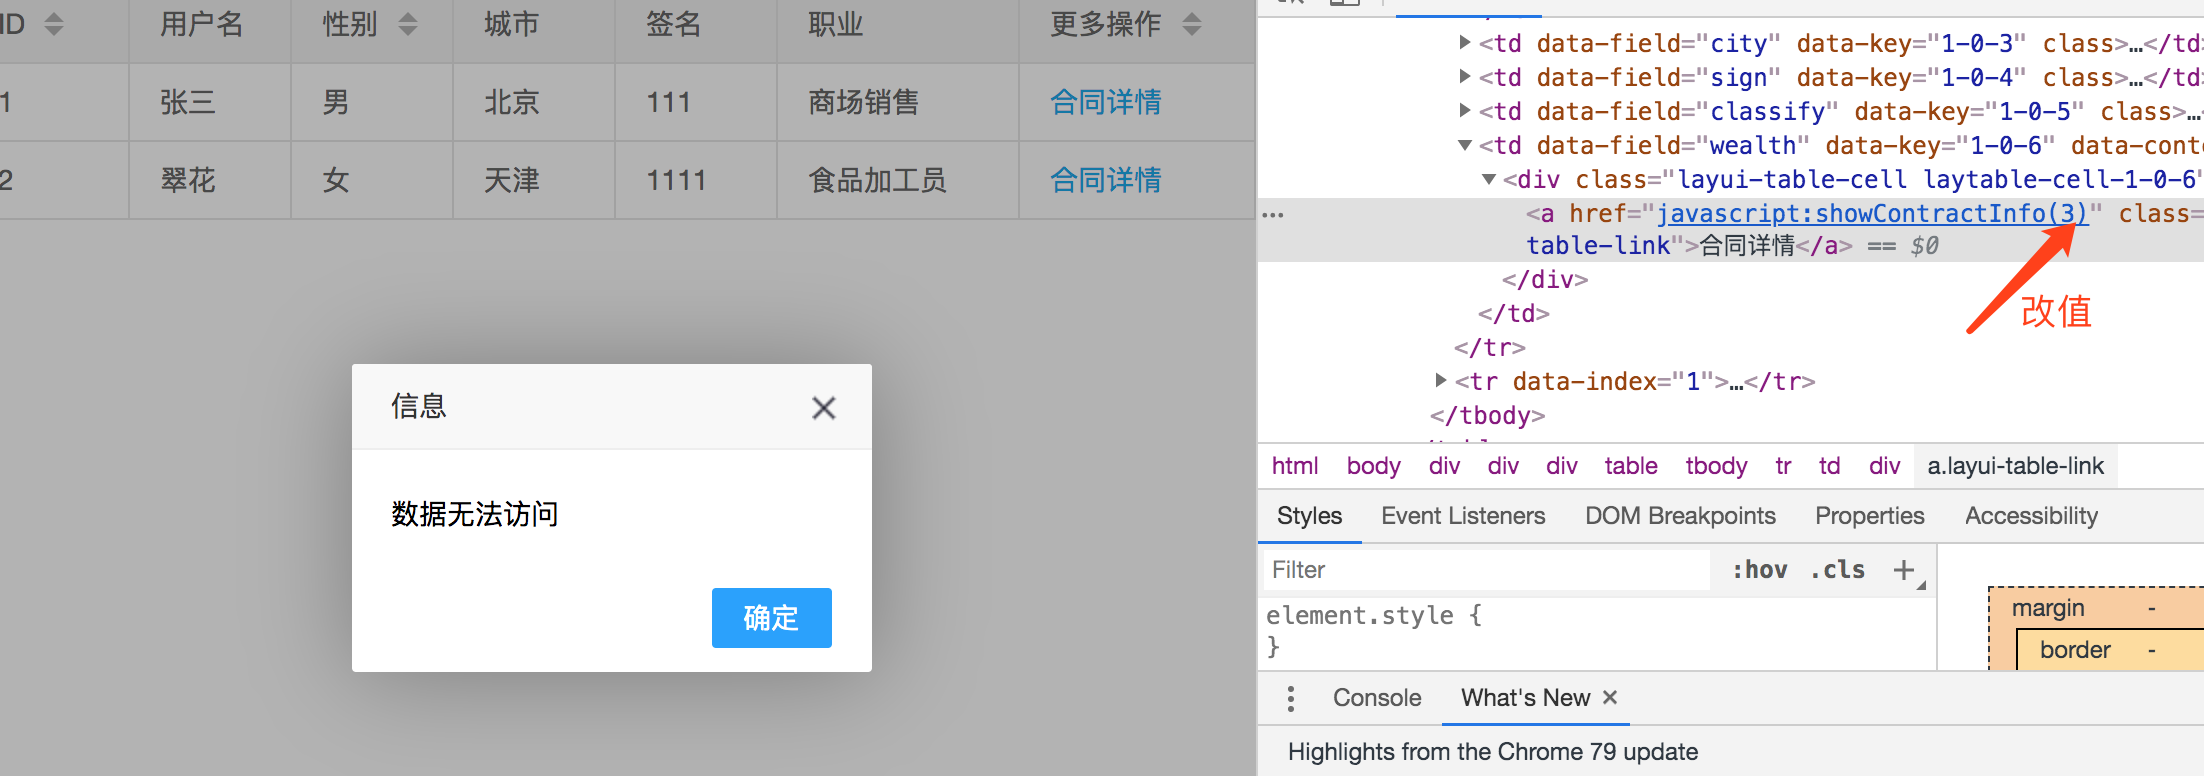Click the margin box in box model
2204x776 pixels.
coord(2047,608)
